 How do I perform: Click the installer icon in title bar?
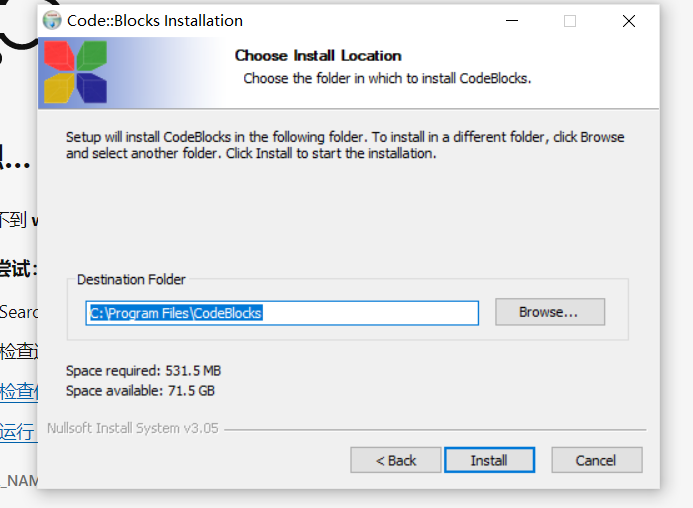[x=52, y=20]
